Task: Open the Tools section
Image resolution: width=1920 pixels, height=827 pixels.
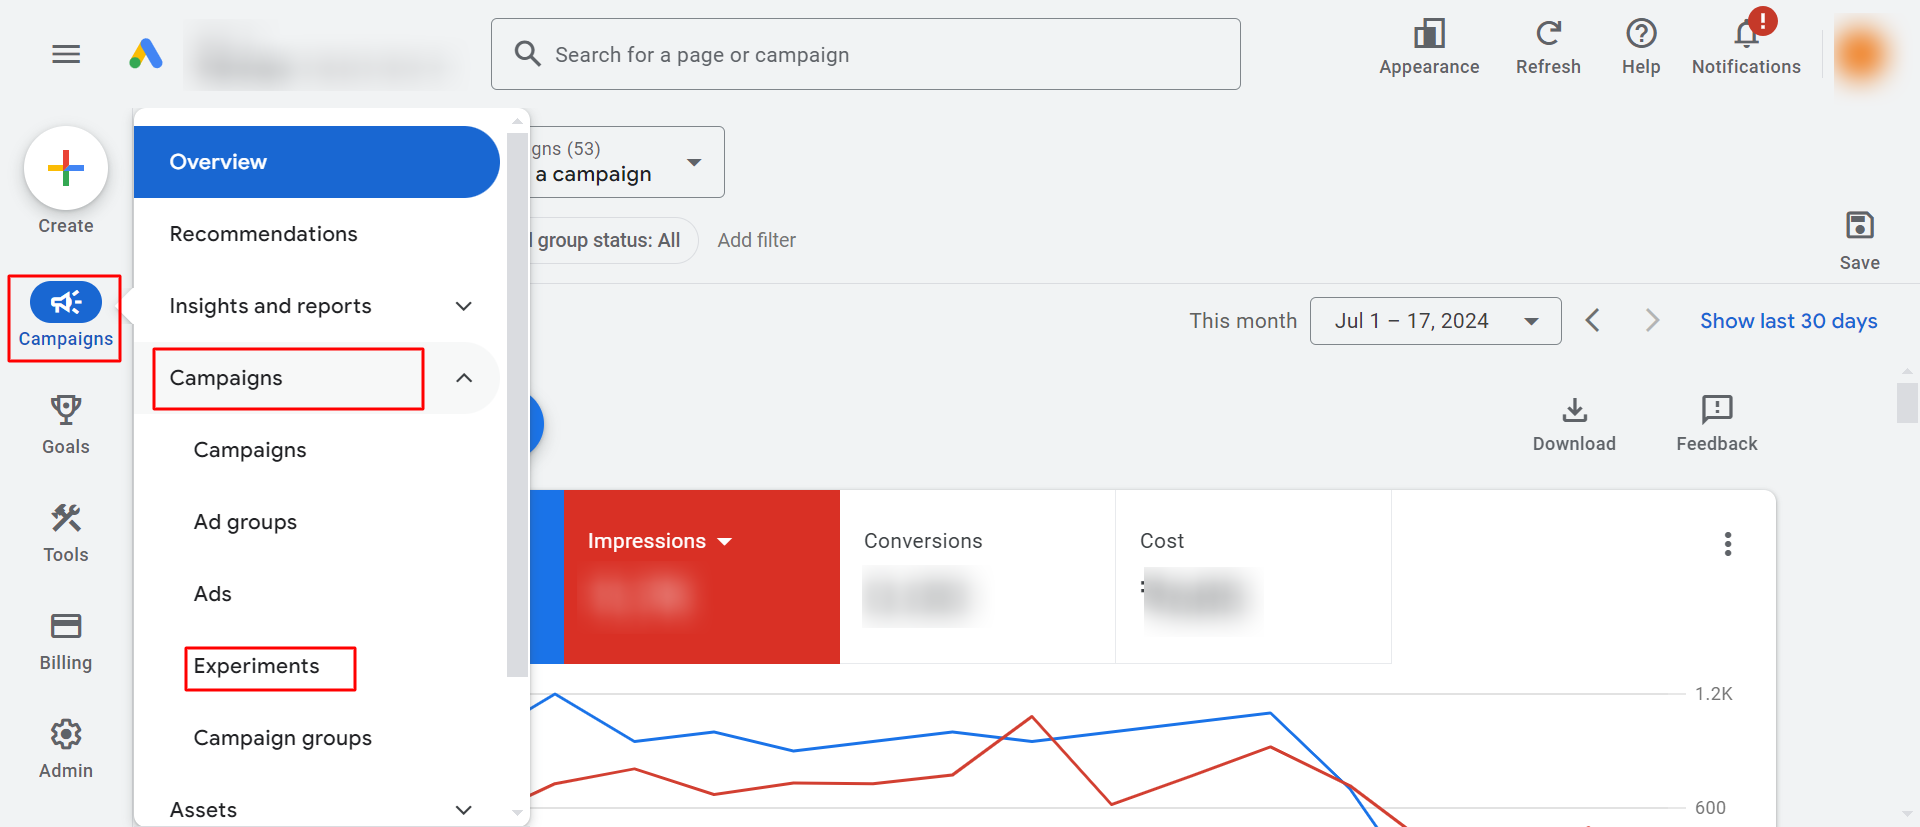Action: [x=66, y=533]
